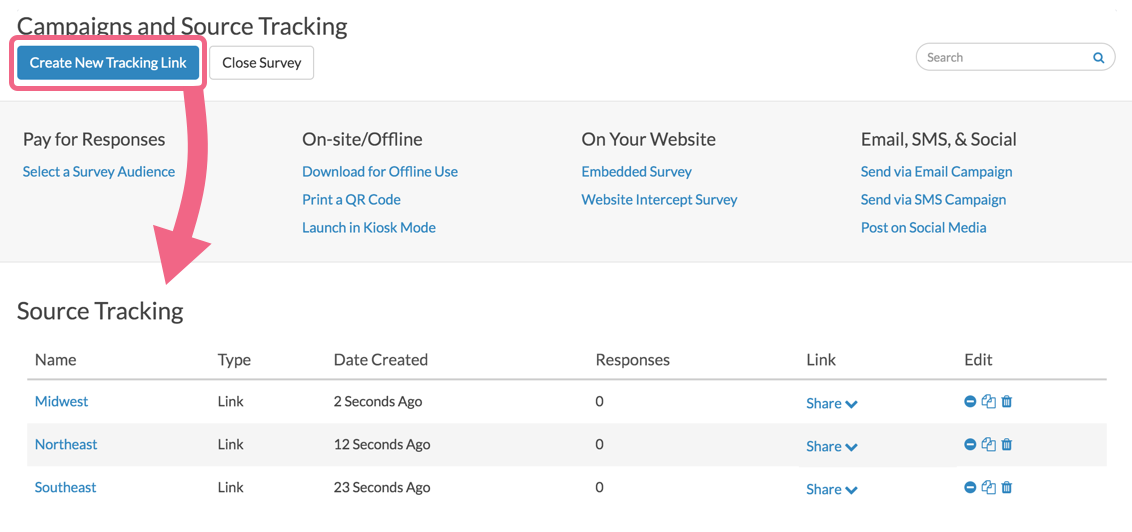Expand the Southeast Share dropdown
This screenshot has width=1132, height=532.
pyautogui.click(x=832, y=490)
